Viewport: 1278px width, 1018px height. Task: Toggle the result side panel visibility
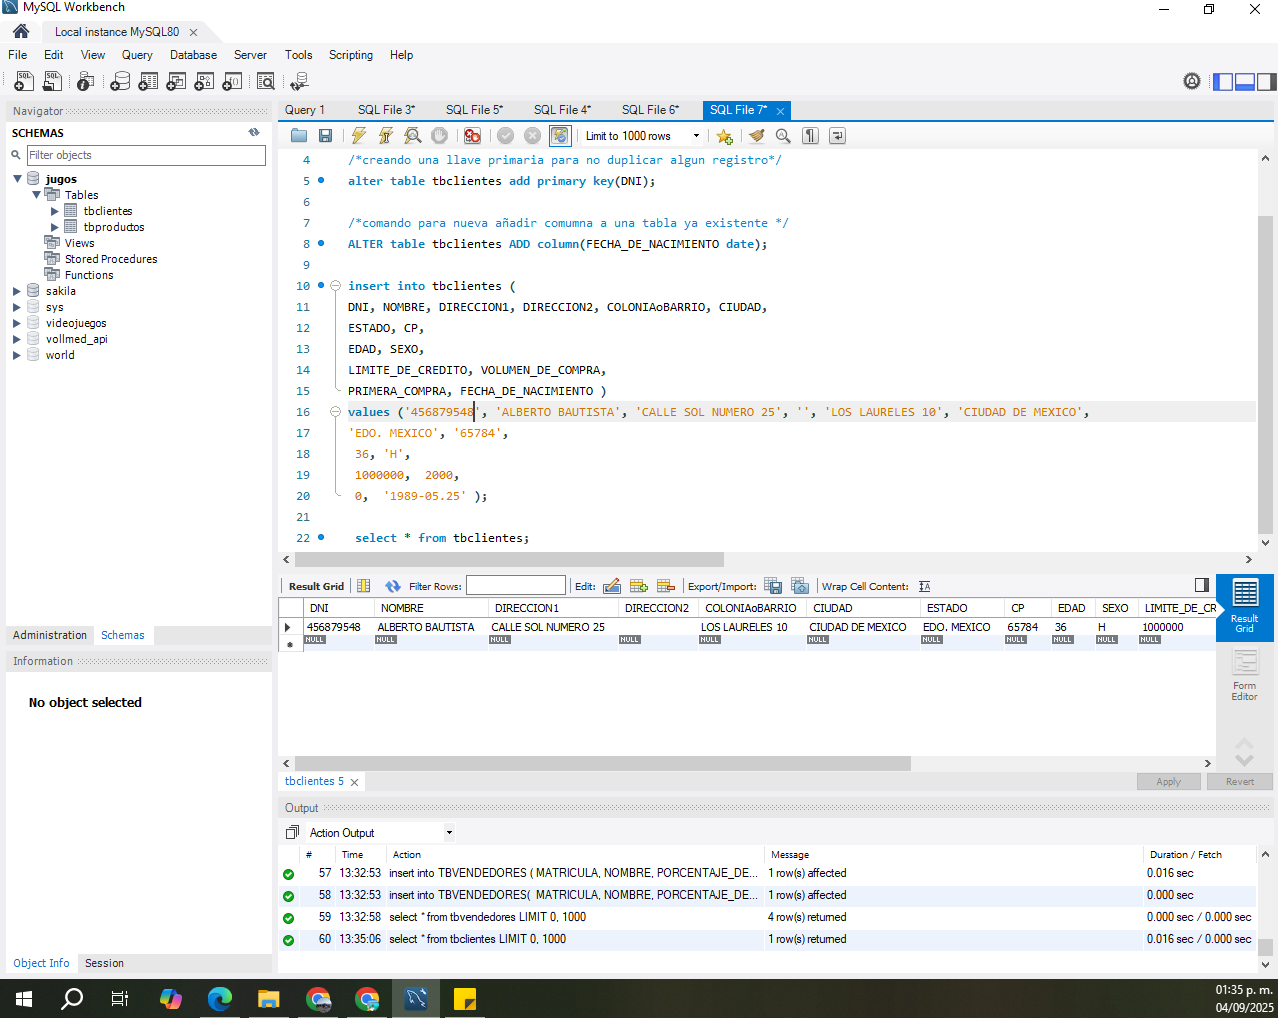[x=1202, y=585]
